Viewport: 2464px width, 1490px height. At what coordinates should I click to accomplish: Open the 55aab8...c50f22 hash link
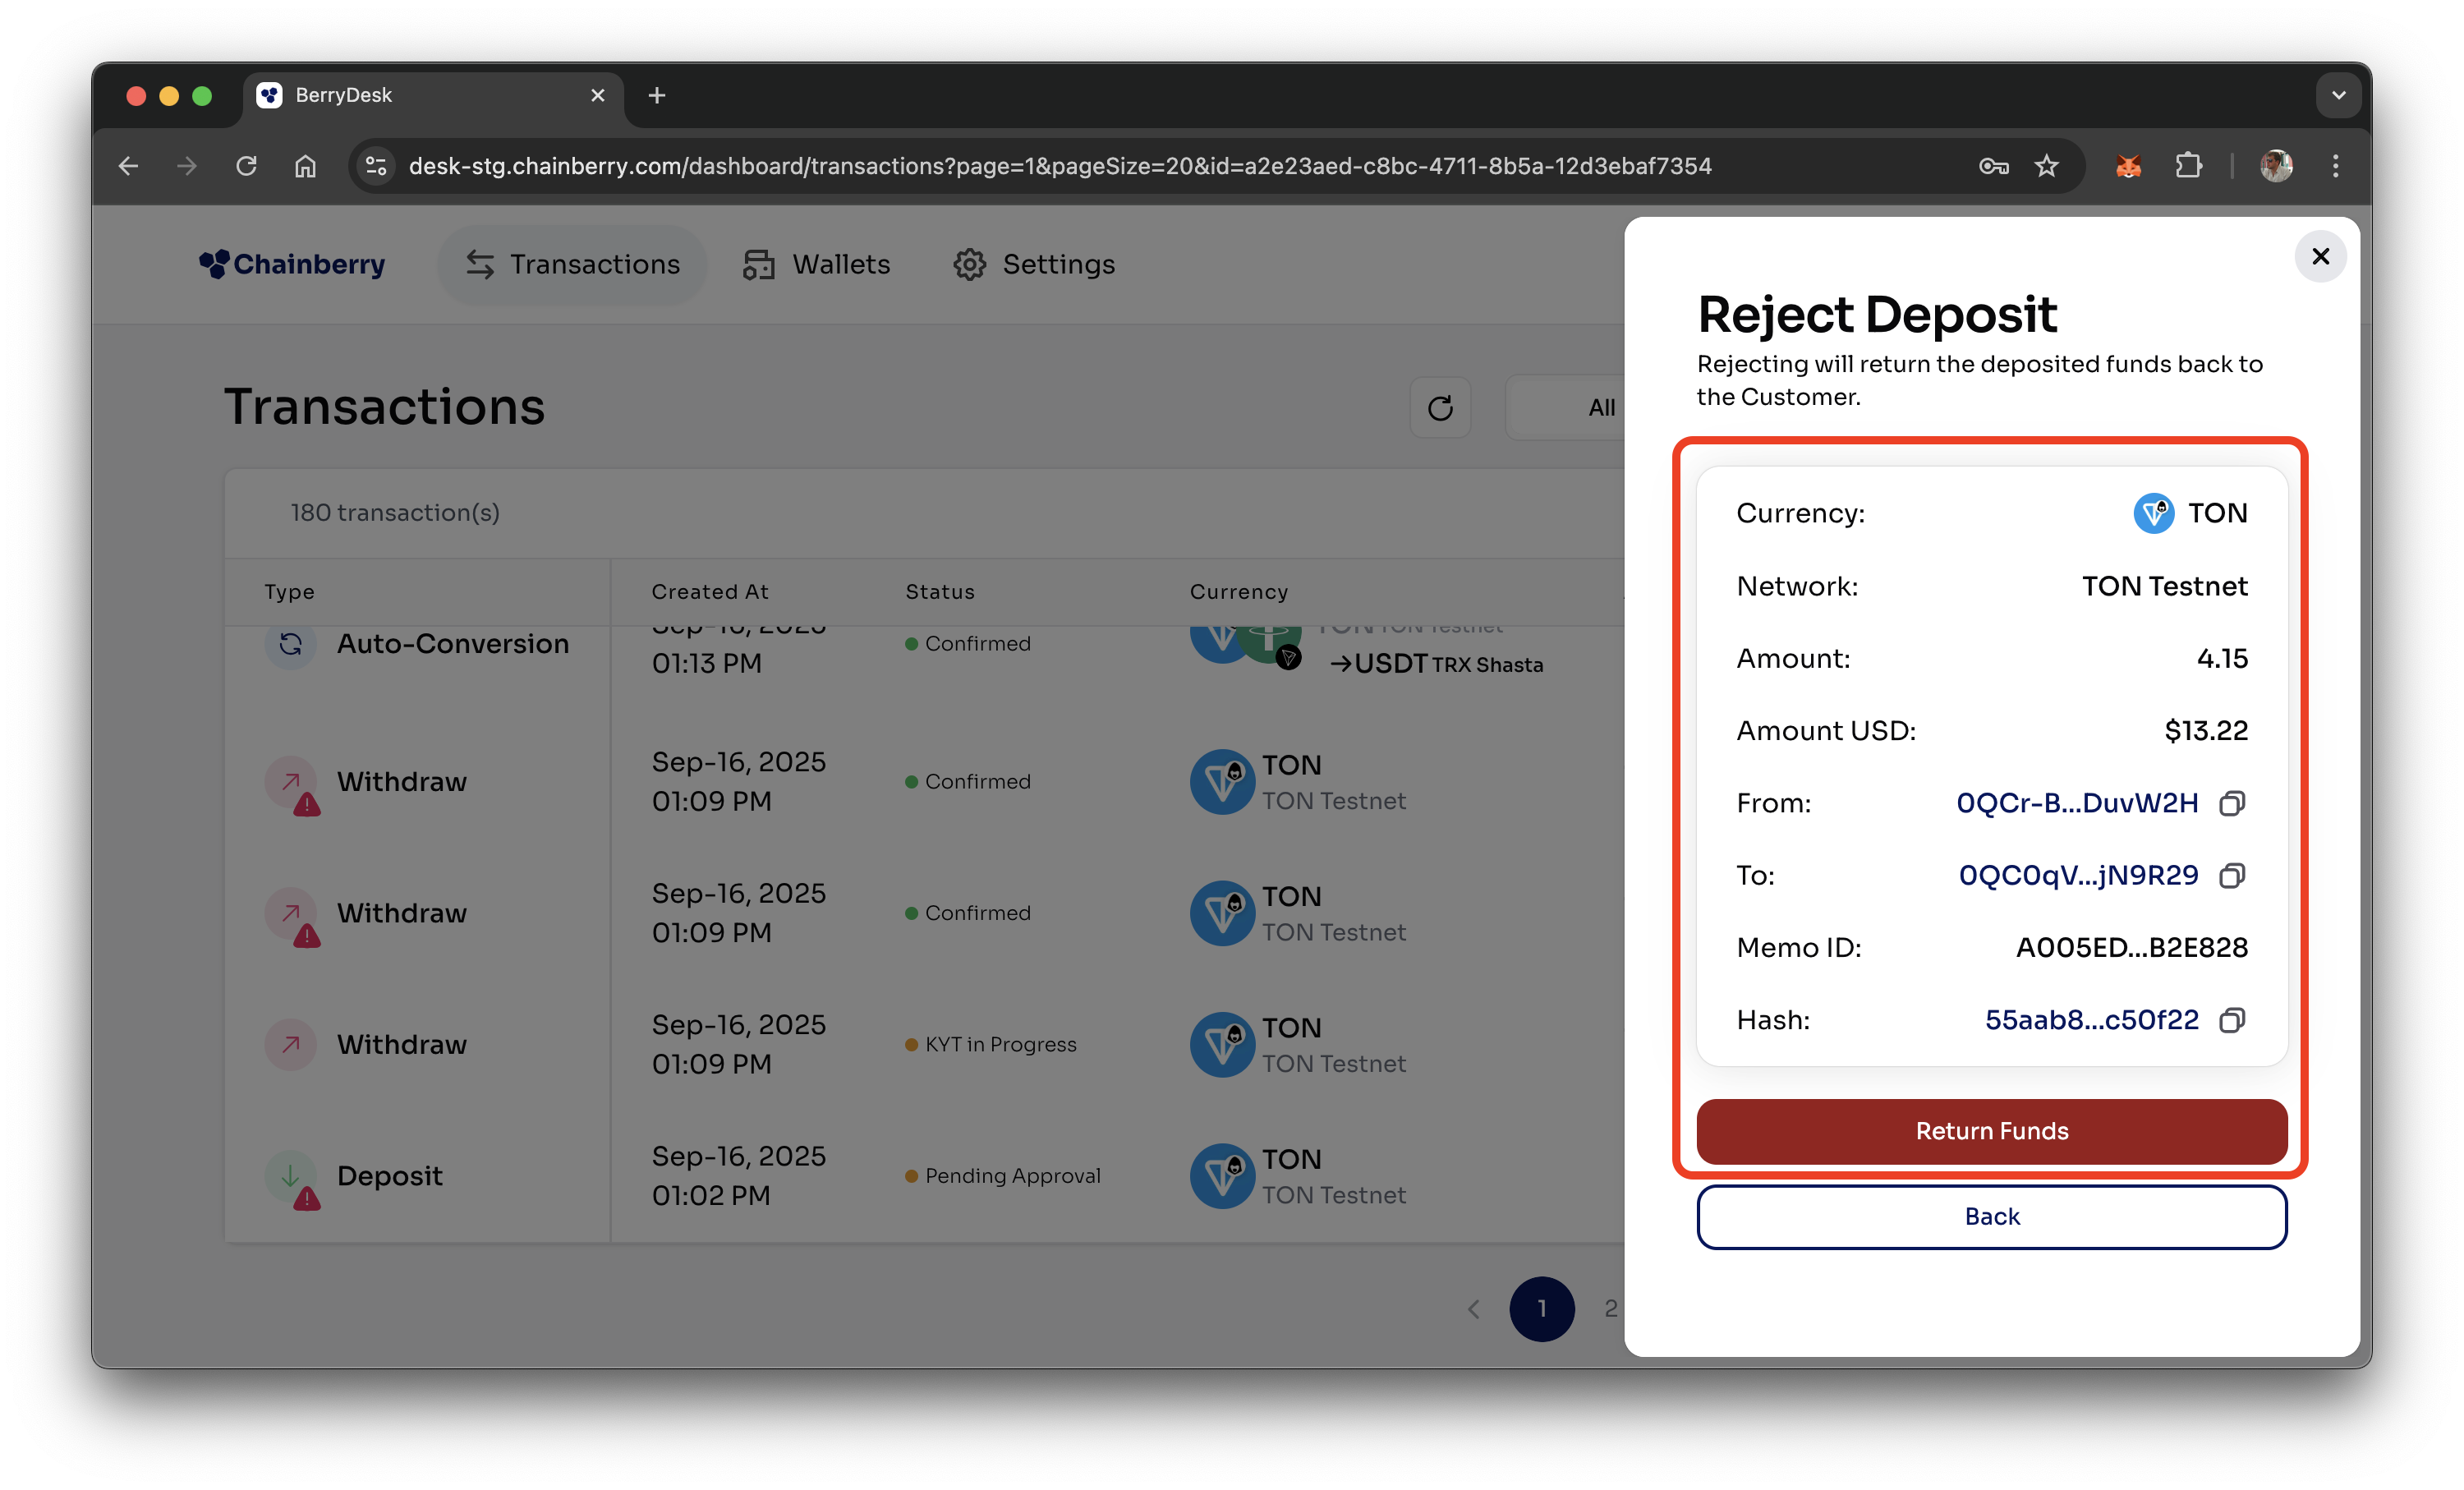tap(2091, 1020)
